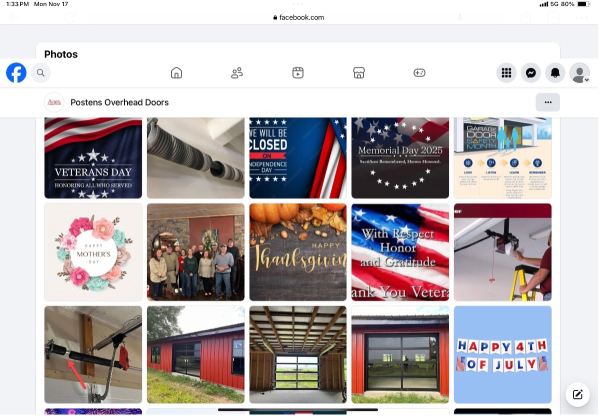
Task: Click the Postens Overhead Doors page logo
Action: pyautogui.click(x=54, y=102)
